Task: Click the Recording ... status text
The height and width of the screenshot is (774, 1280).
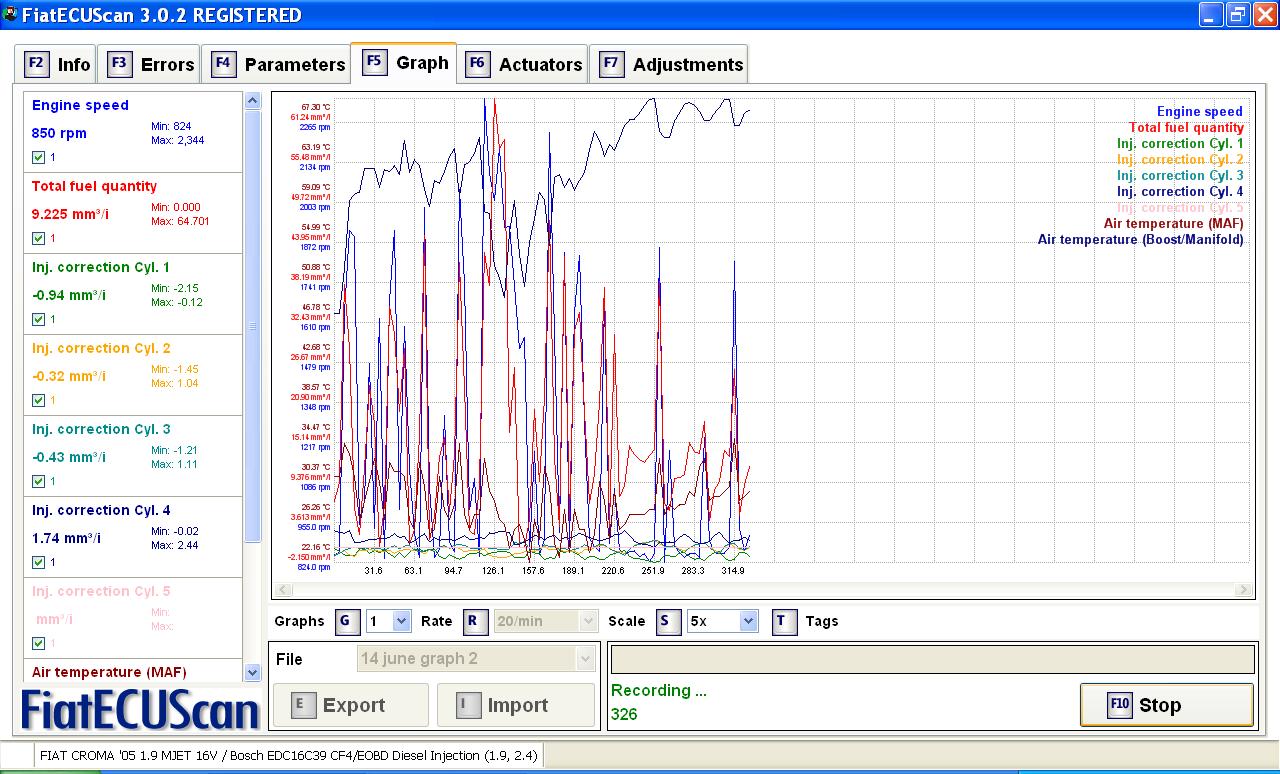Action: coord(659,690)
